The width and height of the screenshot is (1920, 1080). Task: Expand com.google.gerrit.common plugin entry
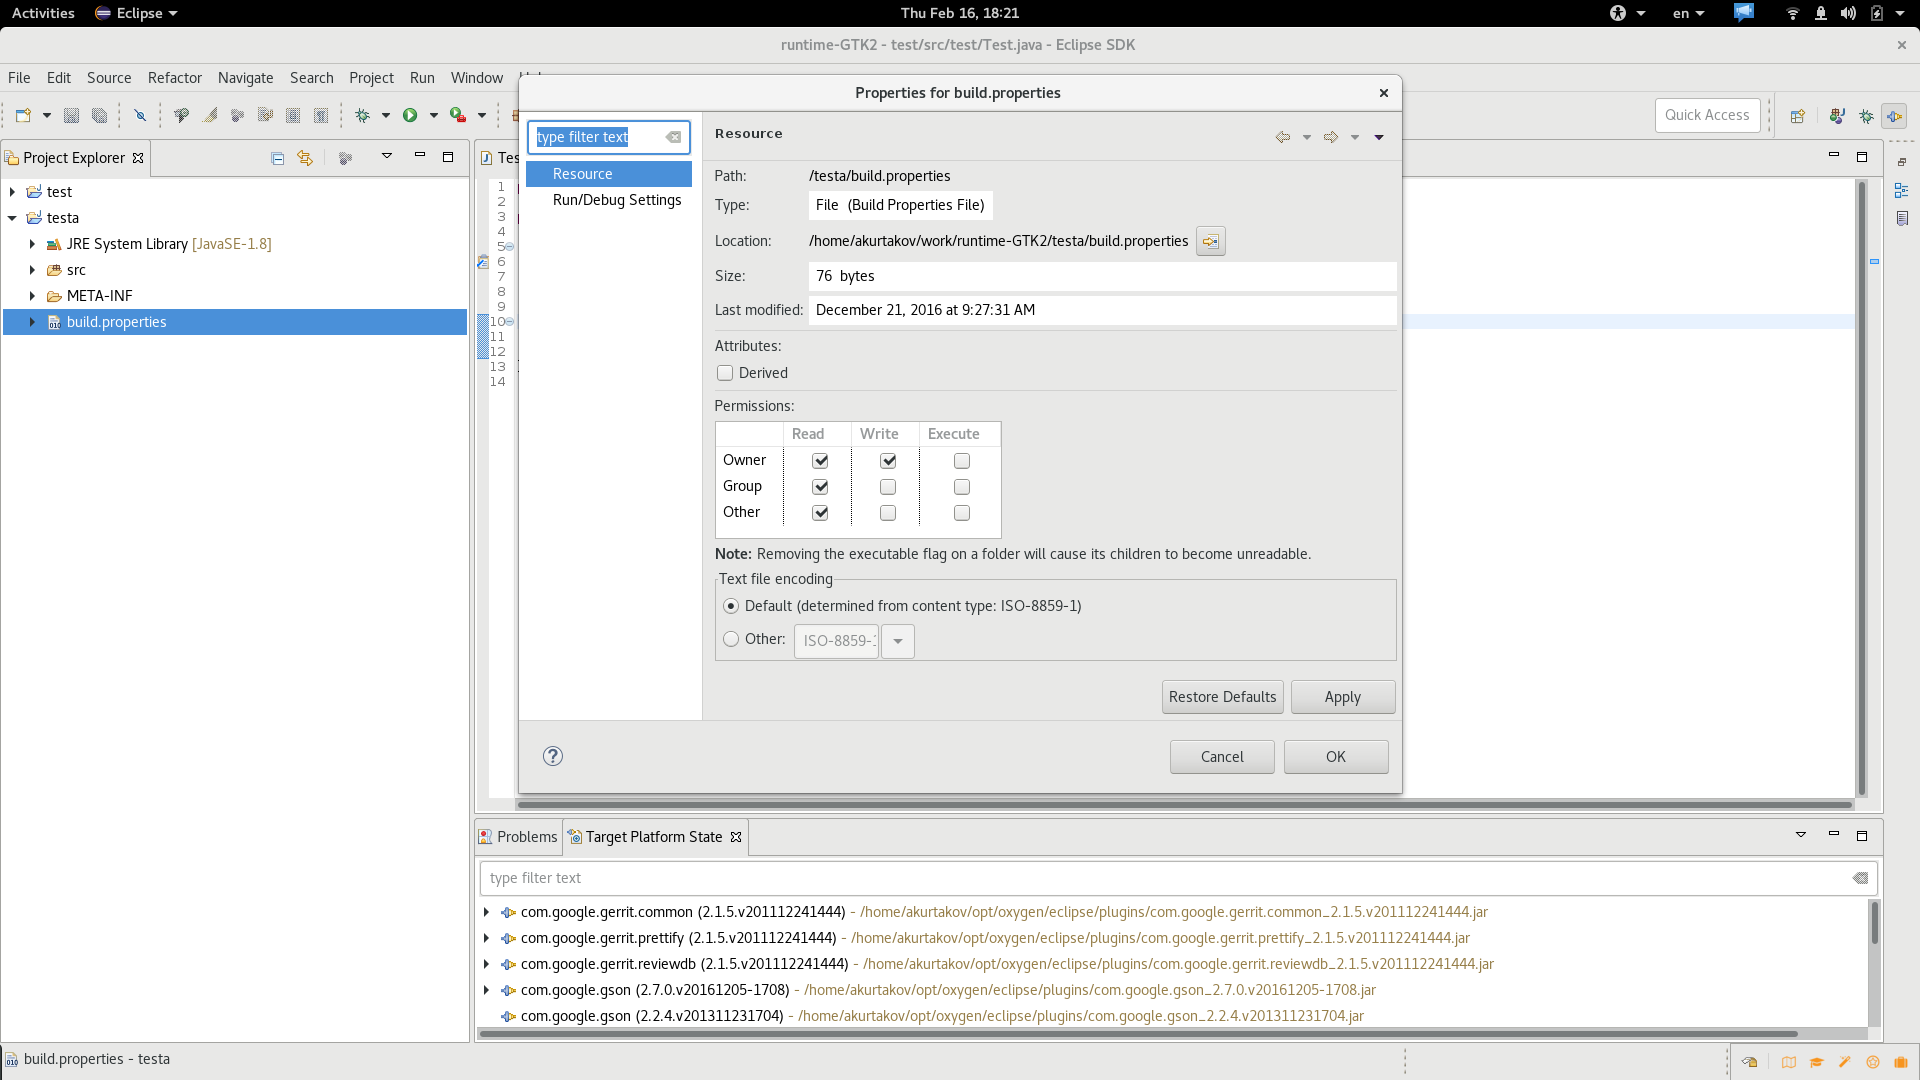coord(486,912)
